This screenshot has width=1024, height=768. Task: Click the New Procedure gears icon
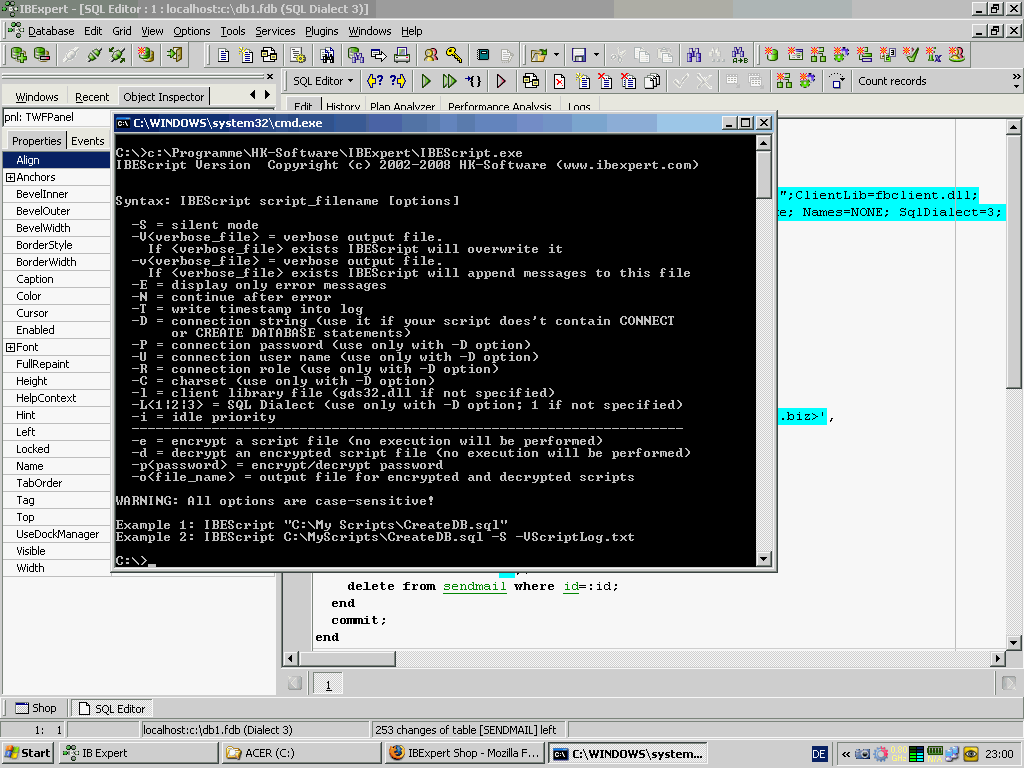840,55
